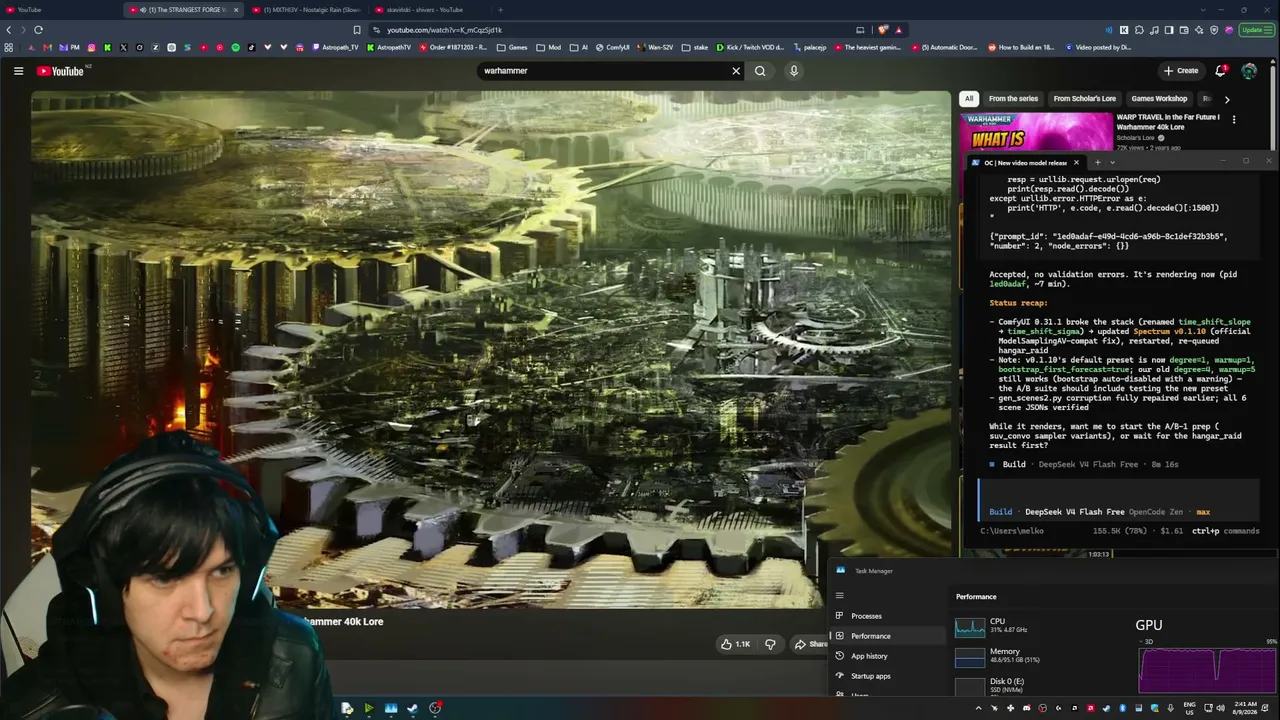
Task: Open the Wan-S2V bookmark
Action: [x=655, y=47]
